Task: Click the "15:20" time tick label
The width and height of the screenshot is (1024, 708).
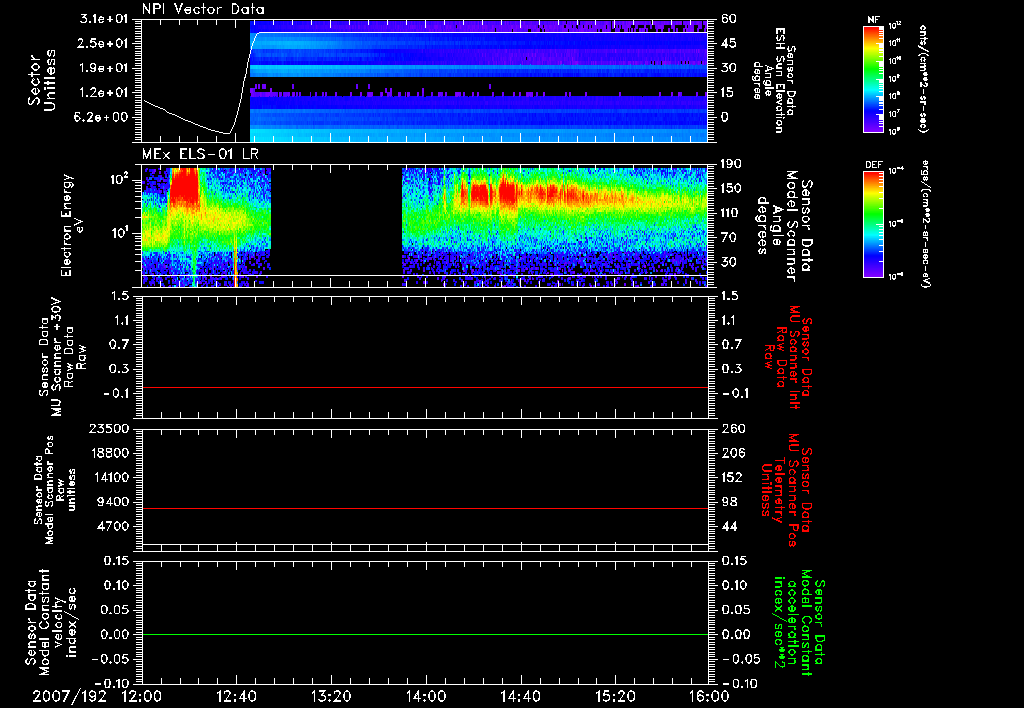Action: [x=615, y=696]
